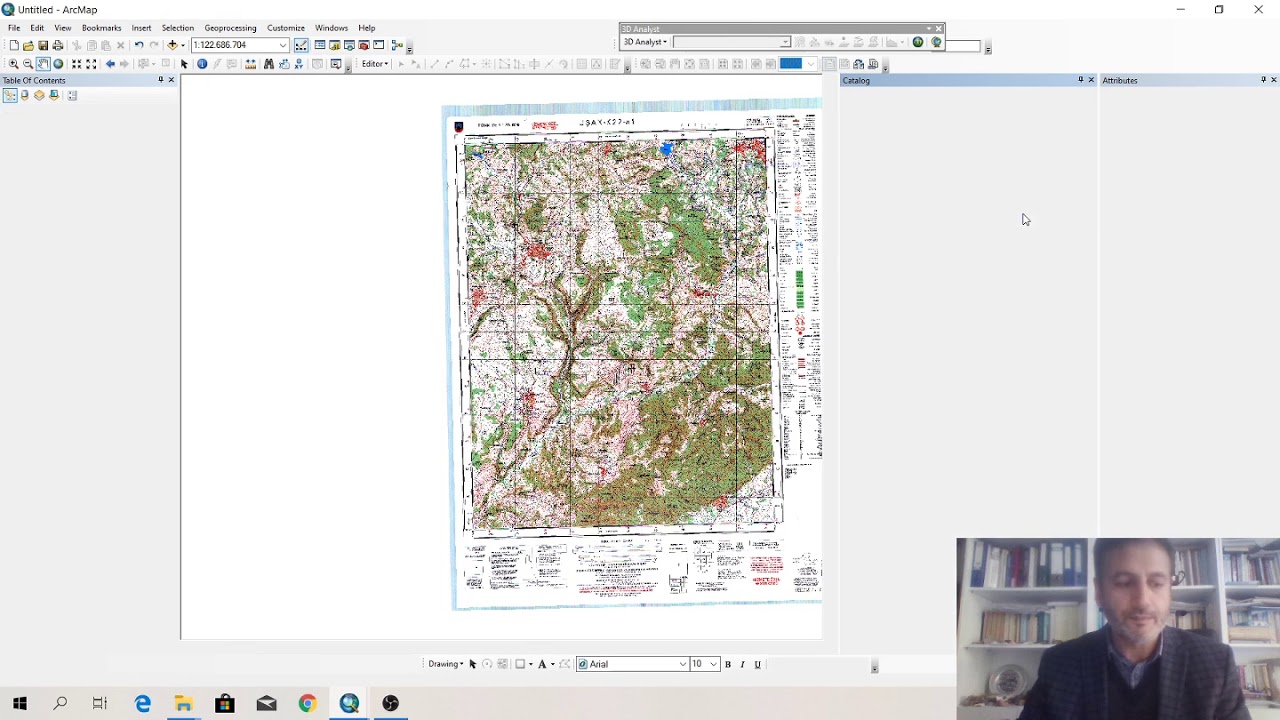Switch TOC to List By Drawing Order
The width and height of the screenshot is (1280, 720).
pos(9,95)
